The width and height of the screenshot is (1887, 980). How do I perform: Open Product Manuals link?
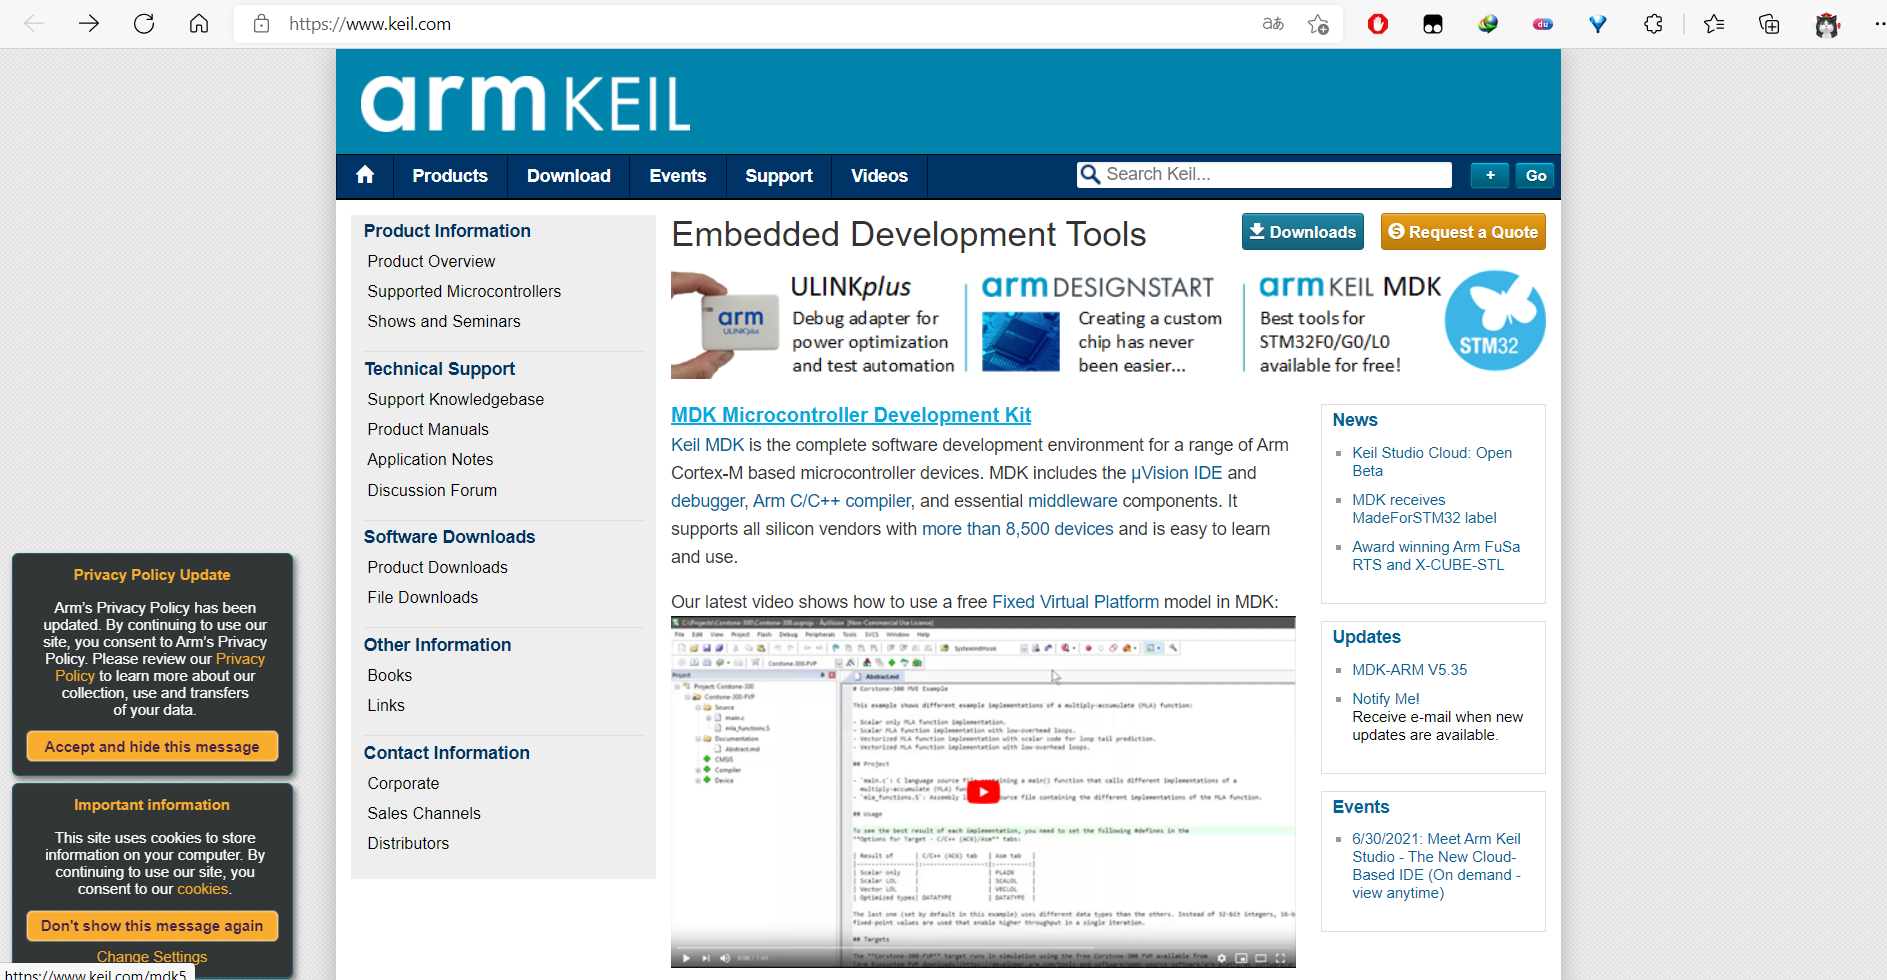click(x=428, y=429)
